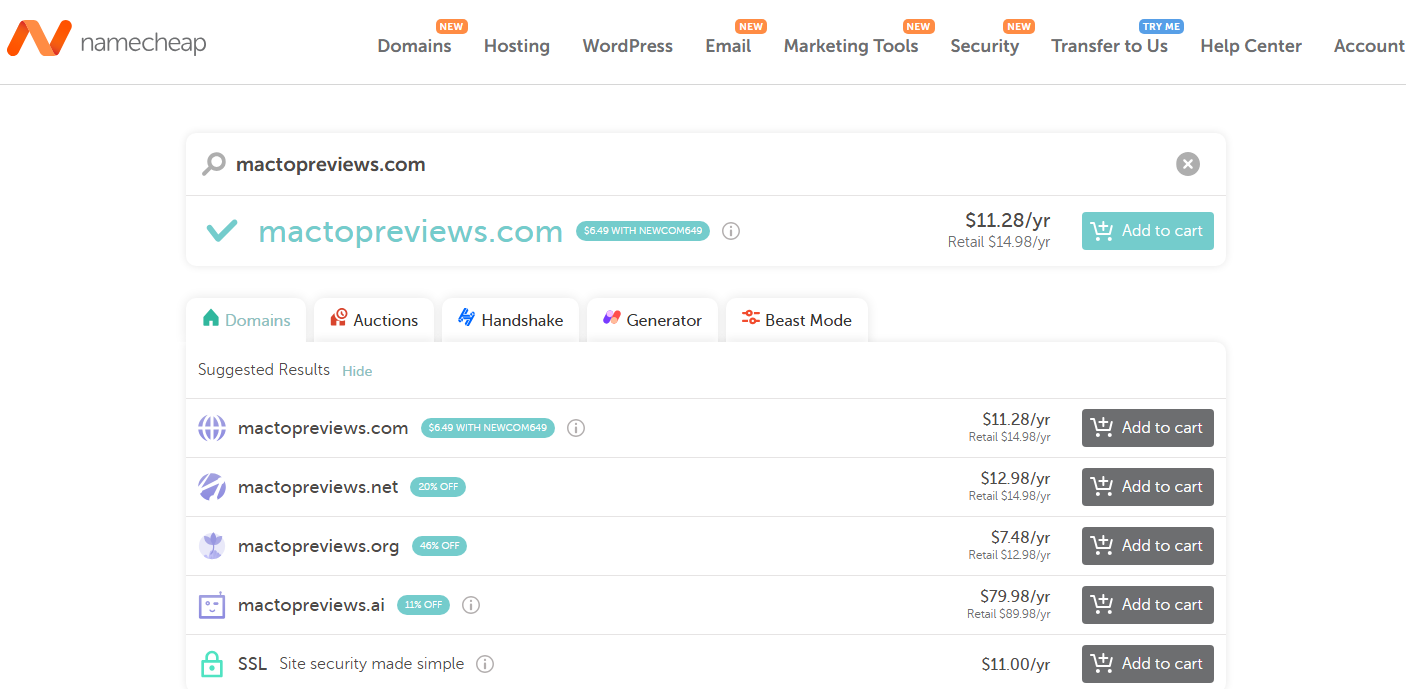Add mactopreviews.org to cart

pyautogui.click(x=1148, y=546)
